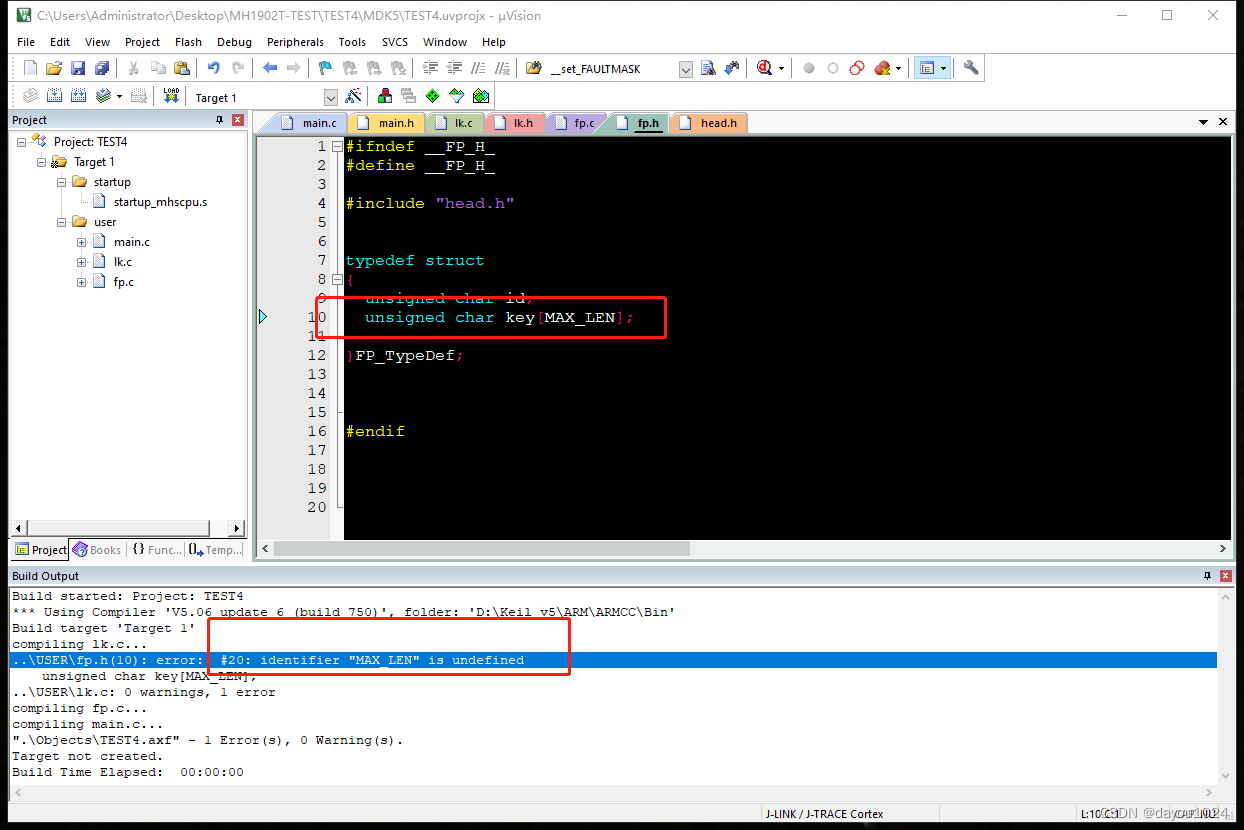Navigate backward with the blue left arrow
1244x830 pixels.
270,68
